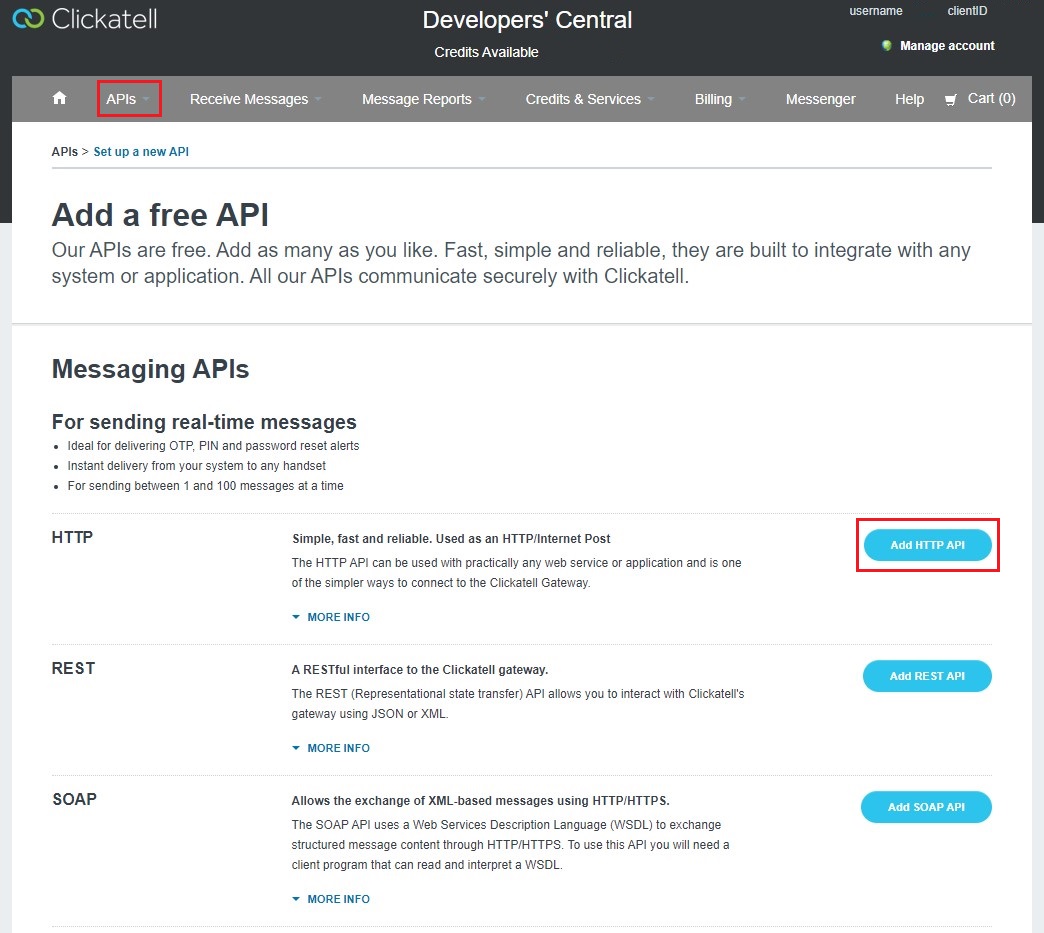Click the Messaging APIs heading
1044x933 pixels.
[x=150, y=369]
